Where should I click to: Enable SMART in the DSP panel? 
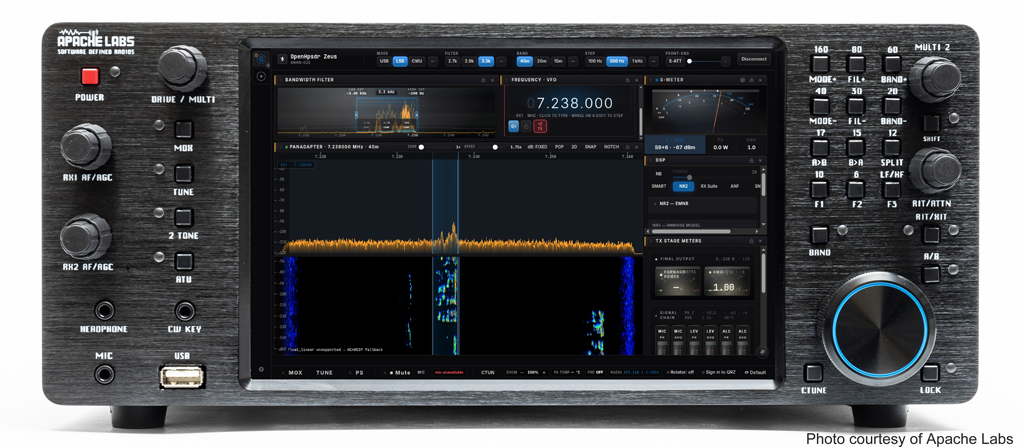coord(658,186)
